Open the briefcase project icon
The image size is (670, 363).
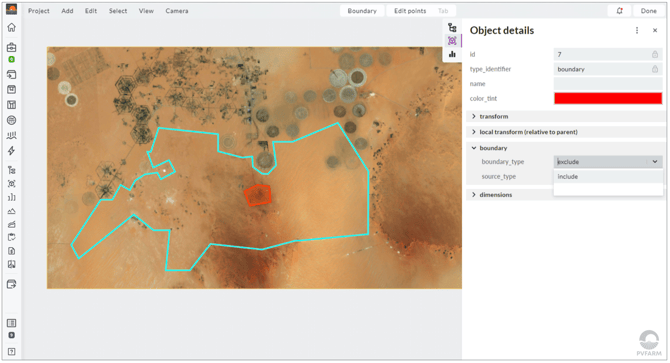pyautogui.click(x=12, y=47)
